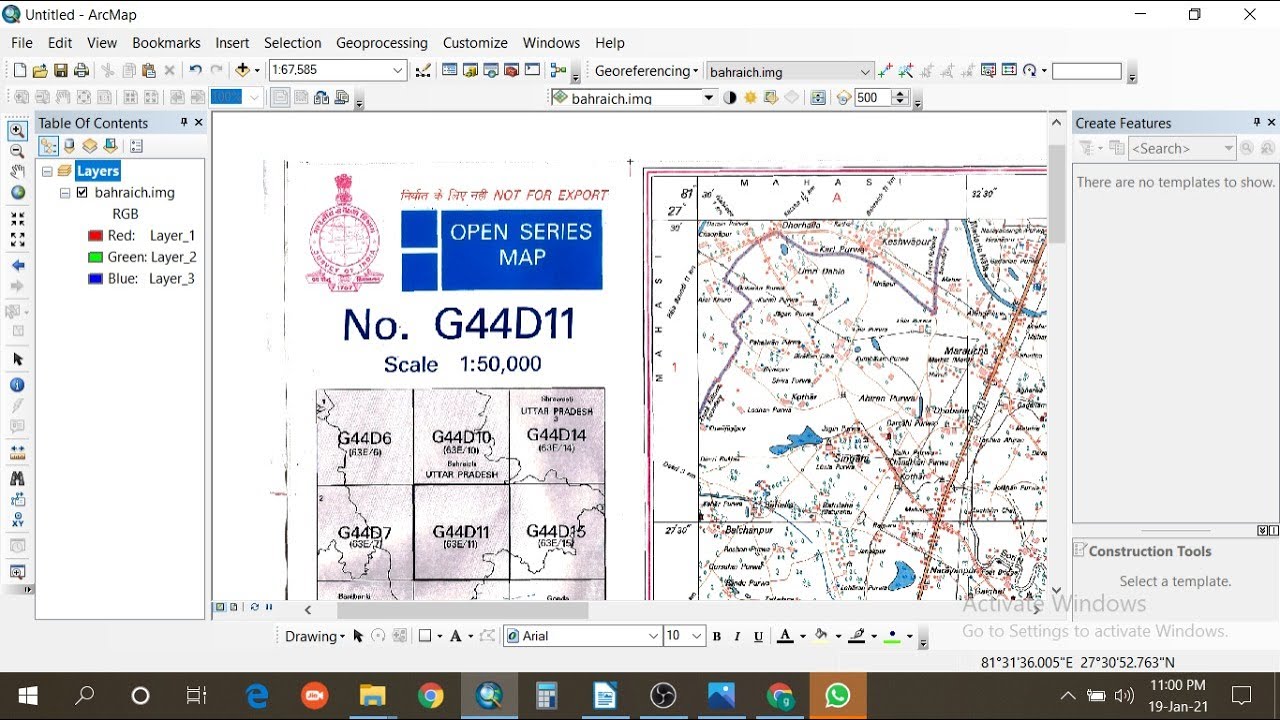The height and width of the screenshot is (720, 1280).
Task: Activate the Identify tool
Action: (x=17, y=385)
